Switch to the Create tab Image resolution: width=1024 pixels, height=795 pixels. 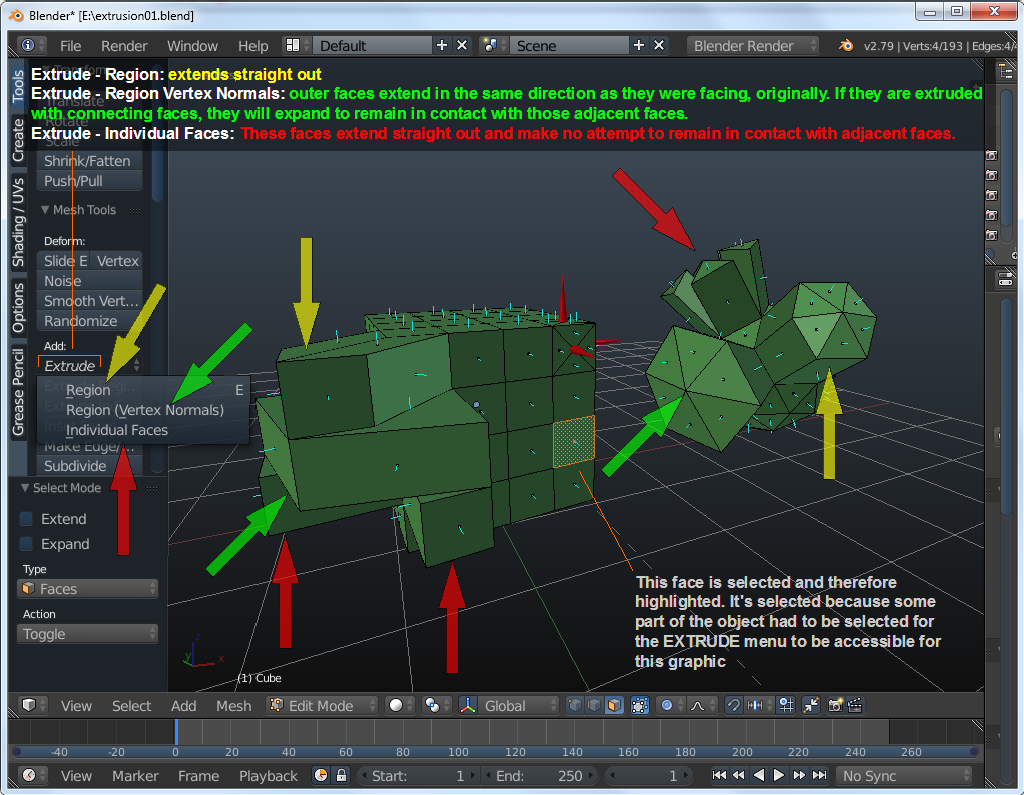click(18, 140)
